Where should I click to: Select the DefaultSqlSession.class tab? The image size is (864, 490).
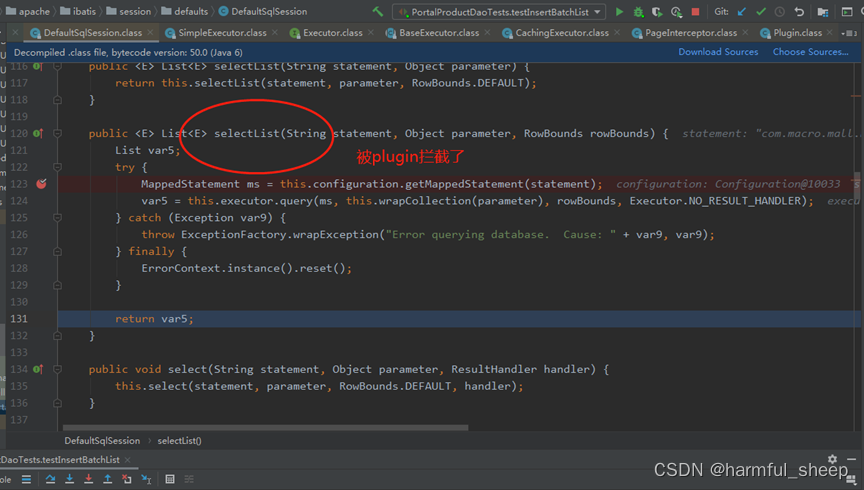(x=92, y=33)
